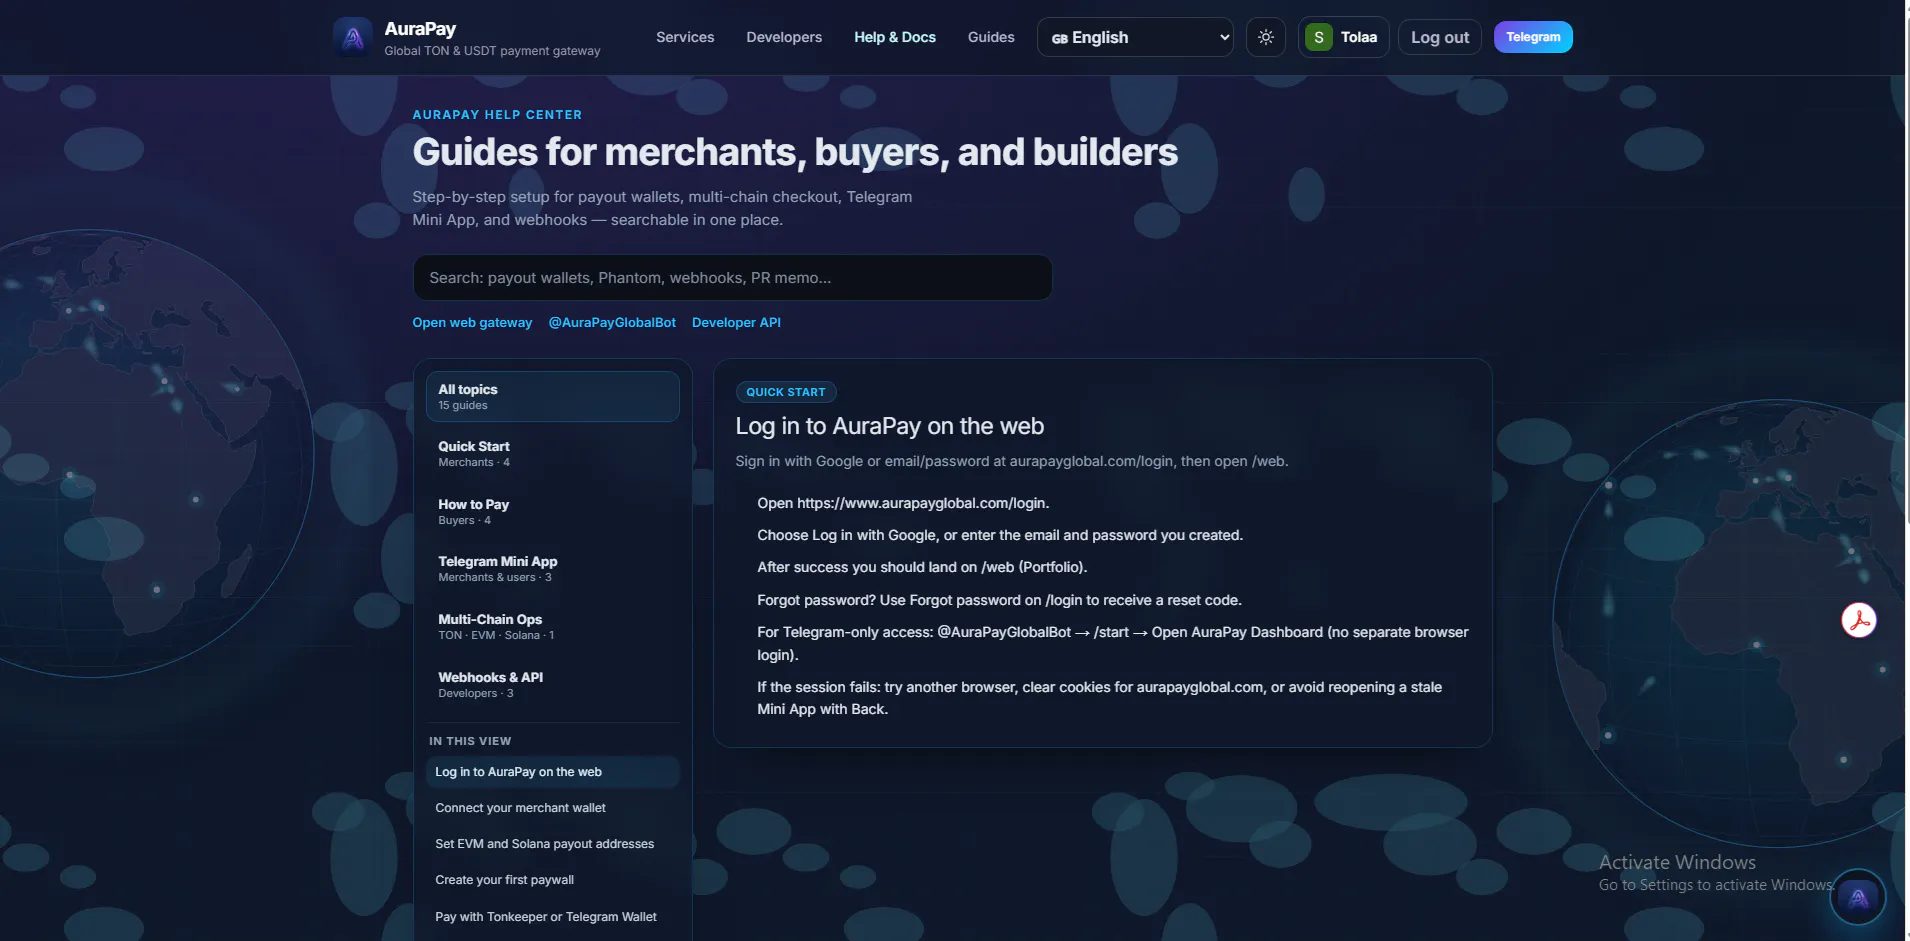This screenshot has width=1910, height=941.
Task: Click the AuraPay brand name in header
Action: click(420, 29)
